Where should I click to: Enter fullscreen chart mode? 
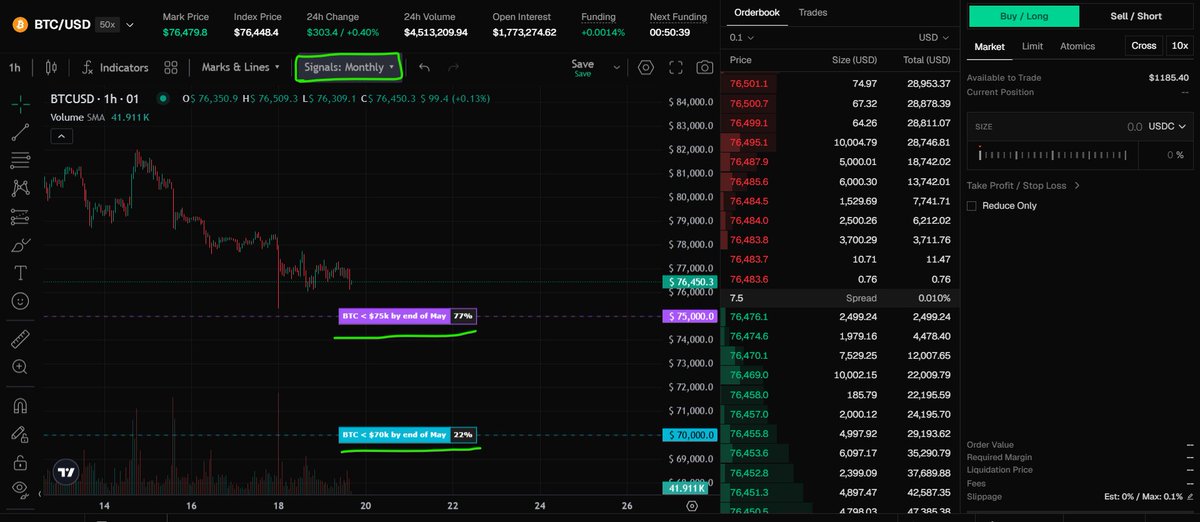point(676,67)
